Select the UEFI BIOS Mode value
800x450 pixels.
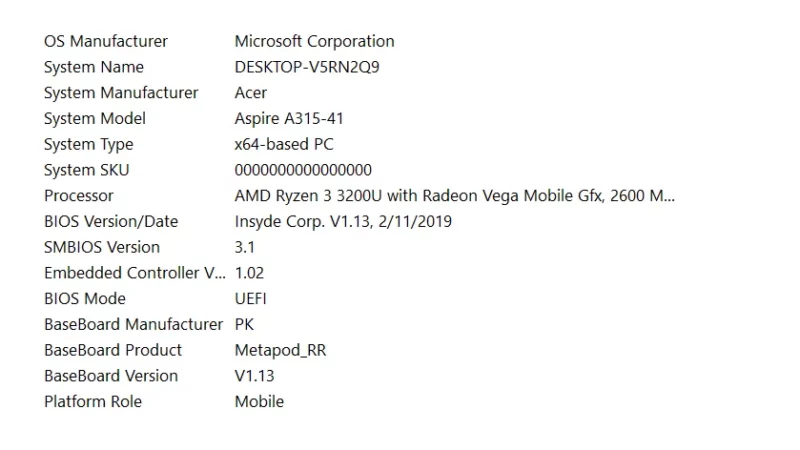coord(251,298)
